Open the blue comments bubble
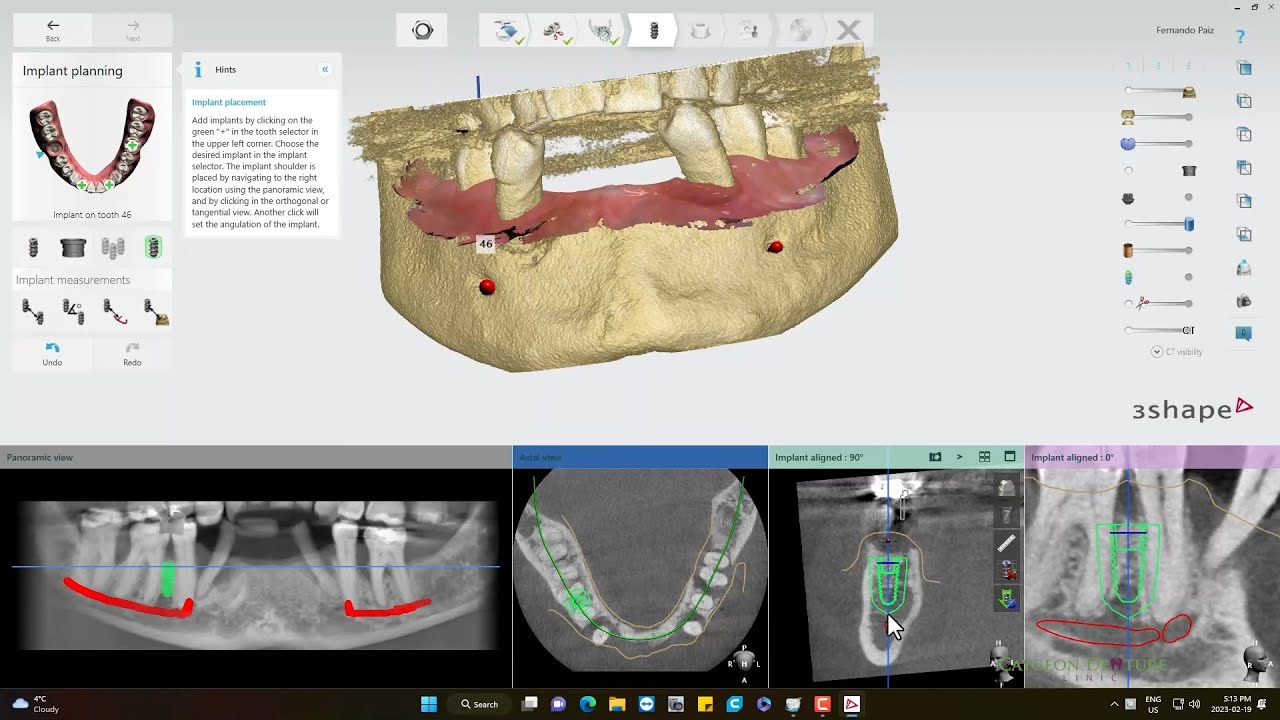 point(1244,333)
